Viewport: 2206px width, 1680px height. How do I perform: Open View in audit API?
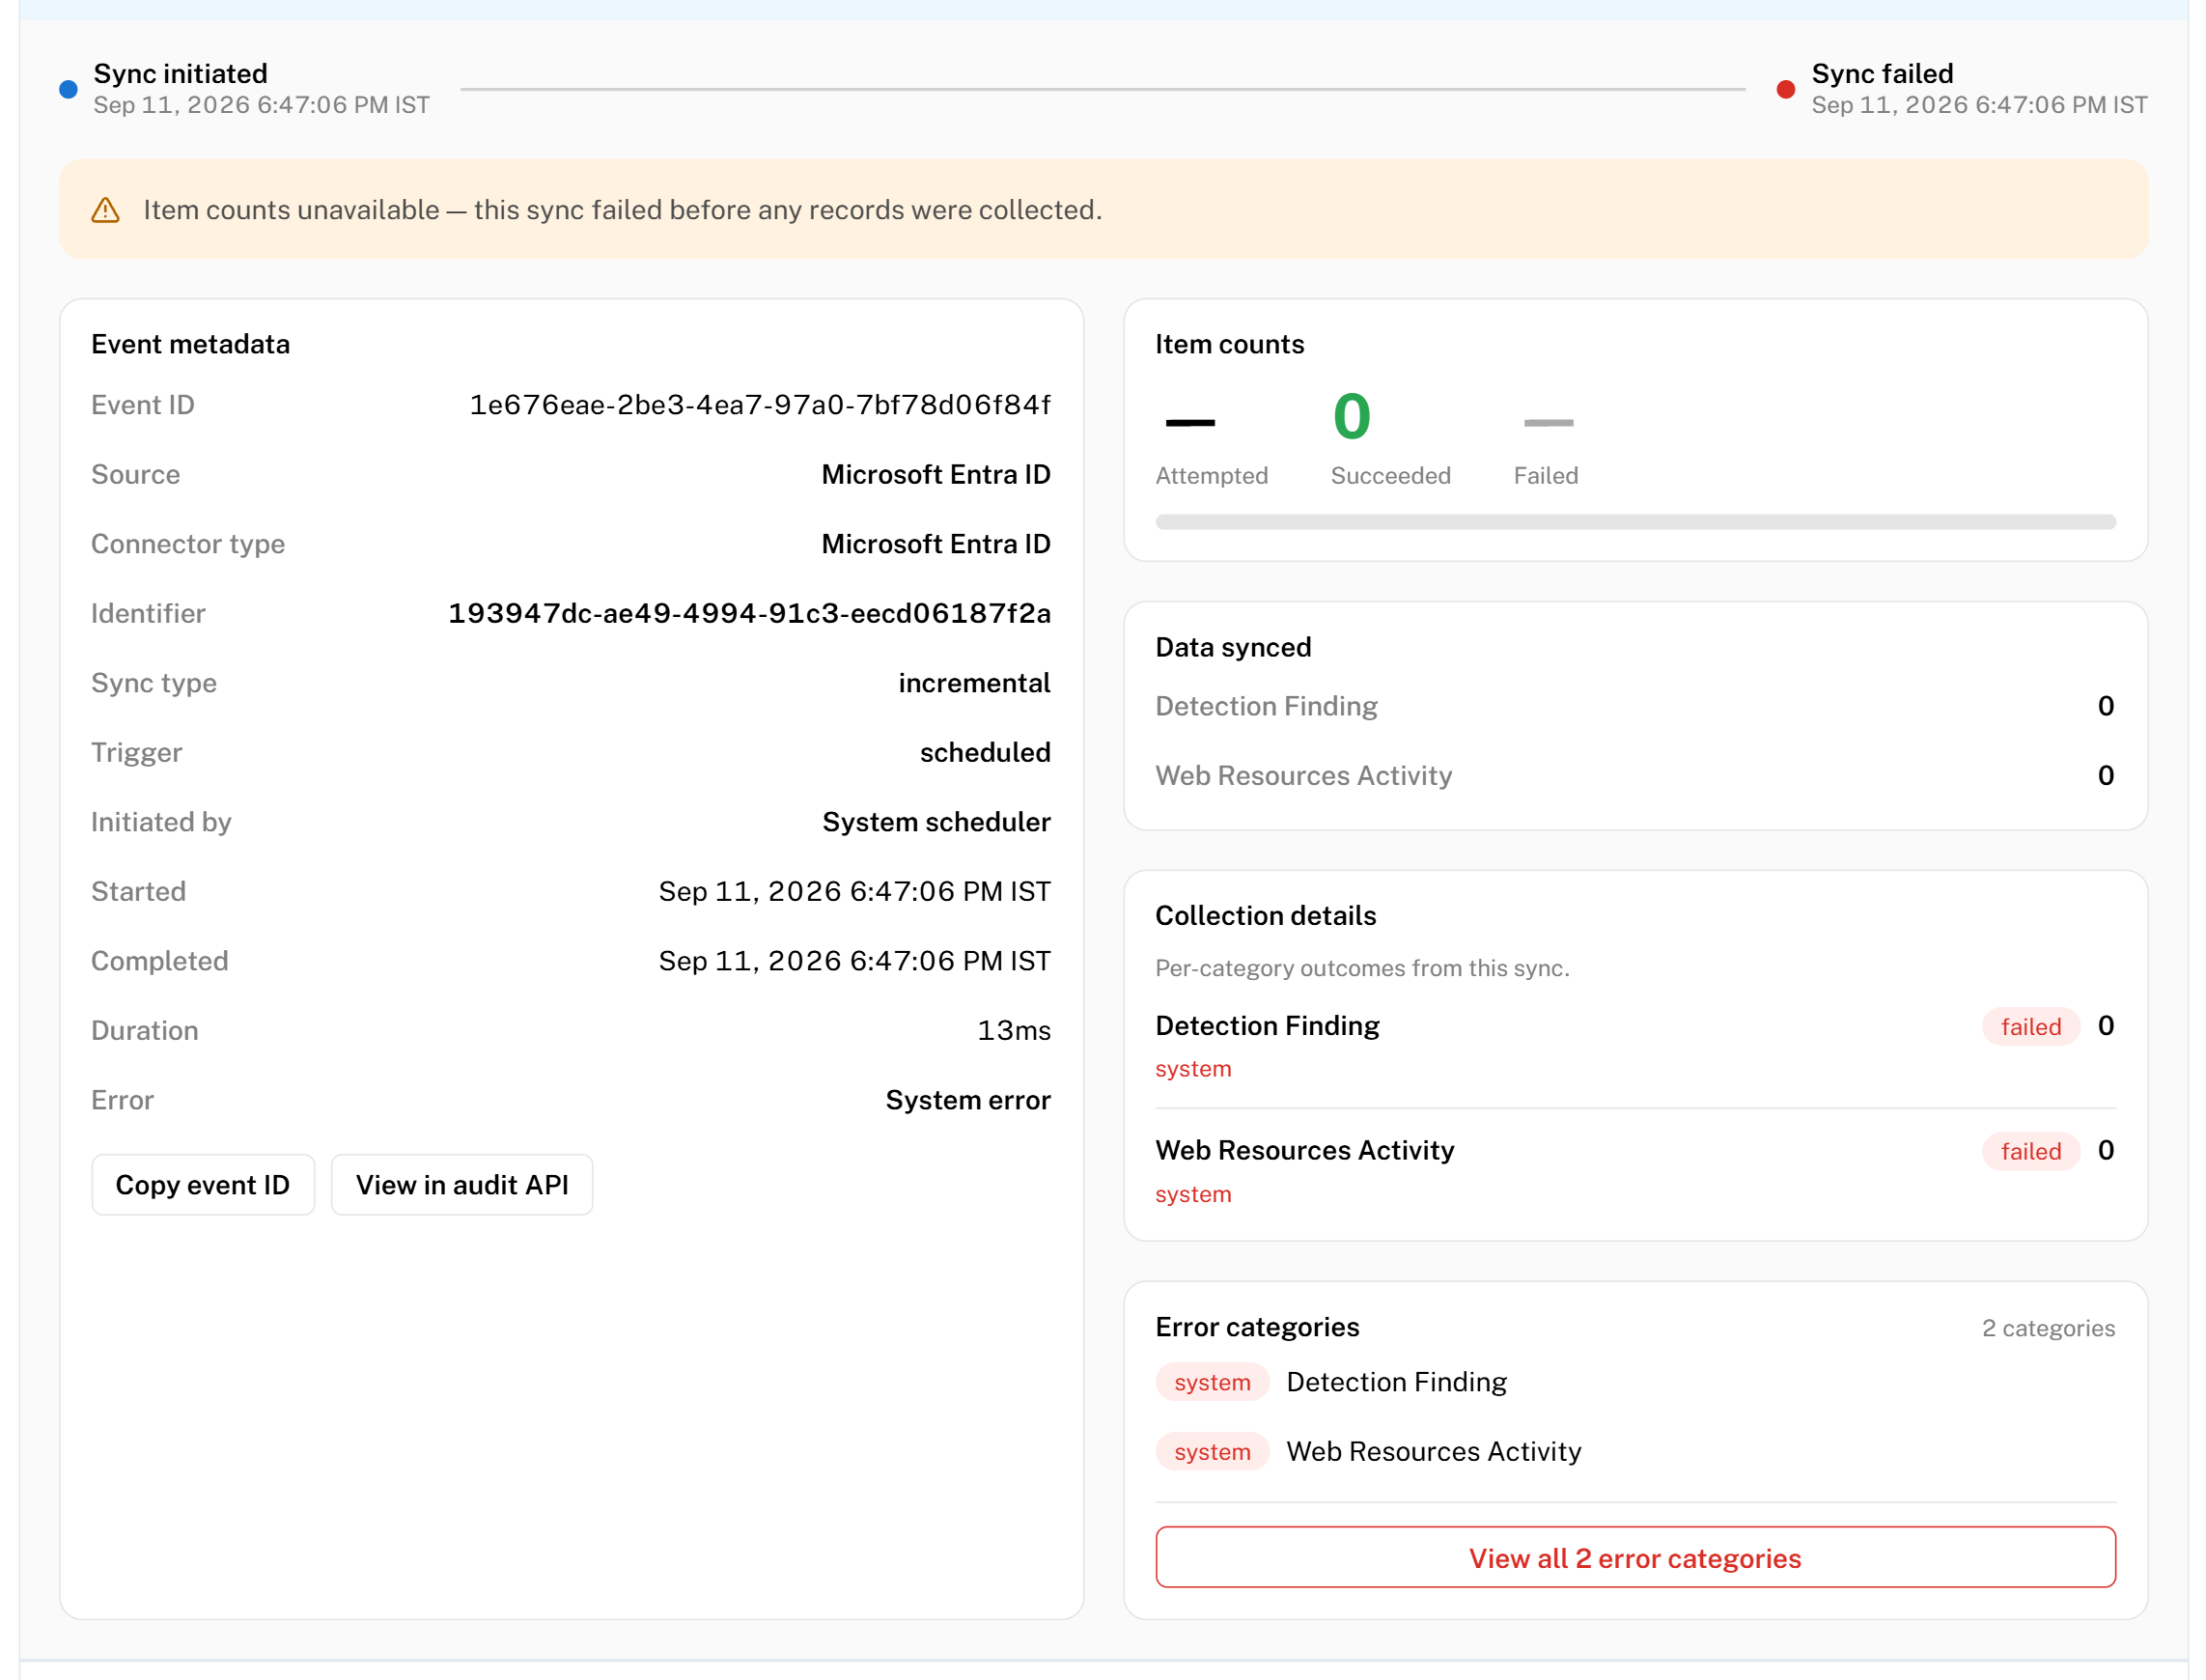(x=462, y=1185)
